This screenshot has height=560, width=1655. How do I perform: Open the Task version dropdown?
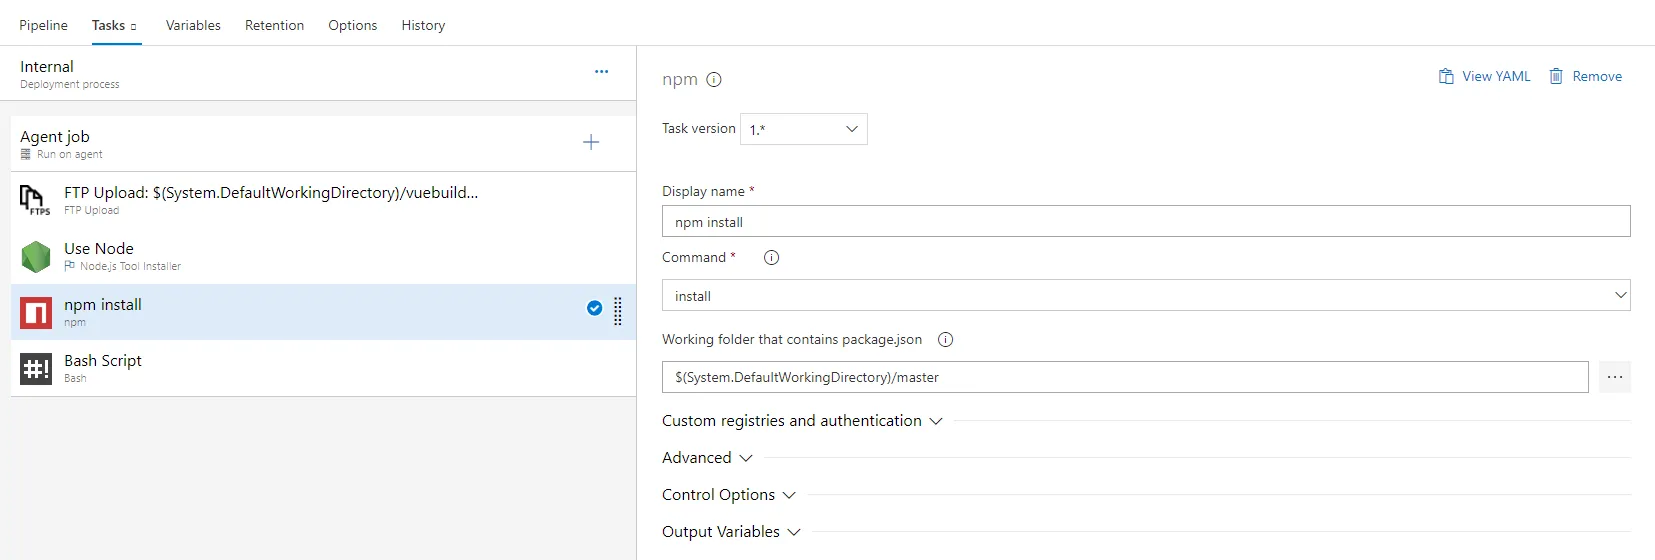click(x=803, y=129)
